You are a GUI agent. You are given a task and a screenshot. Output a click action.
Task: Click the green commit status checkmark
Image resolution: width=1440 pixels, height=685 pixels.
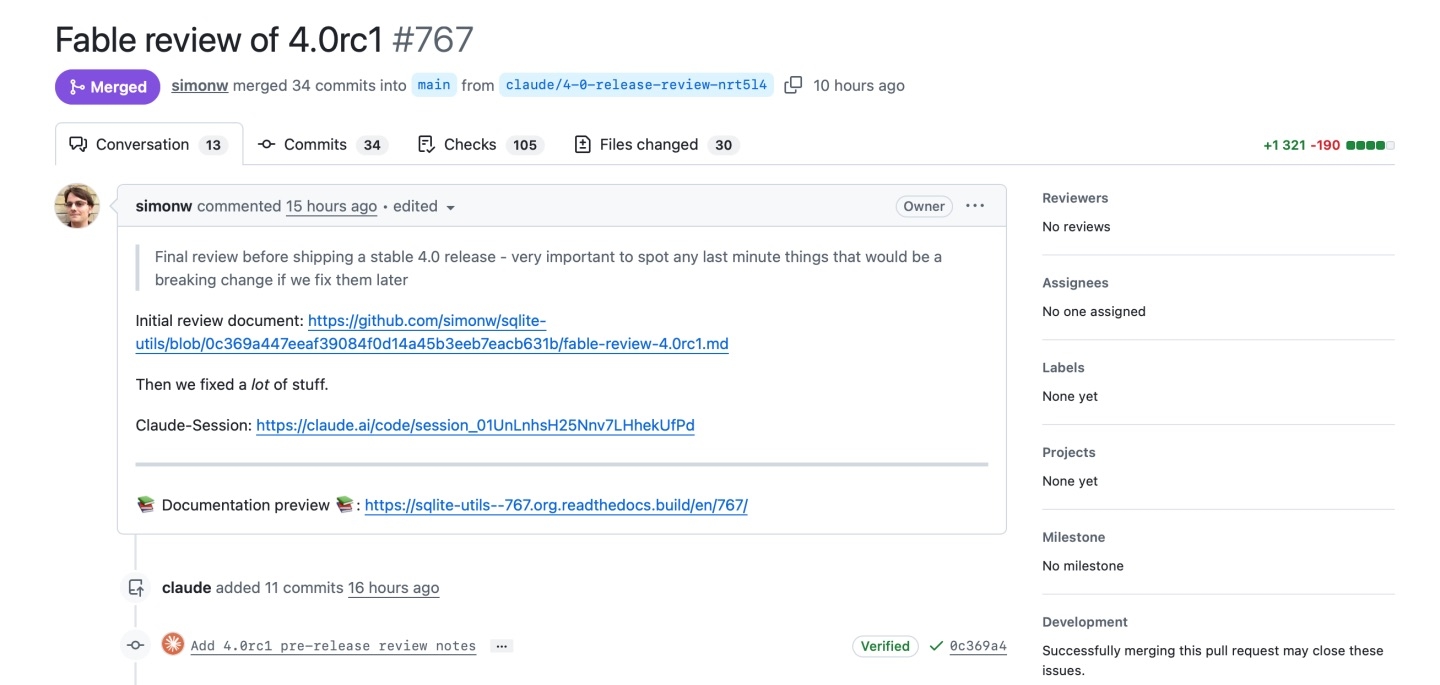pos(936,646)
